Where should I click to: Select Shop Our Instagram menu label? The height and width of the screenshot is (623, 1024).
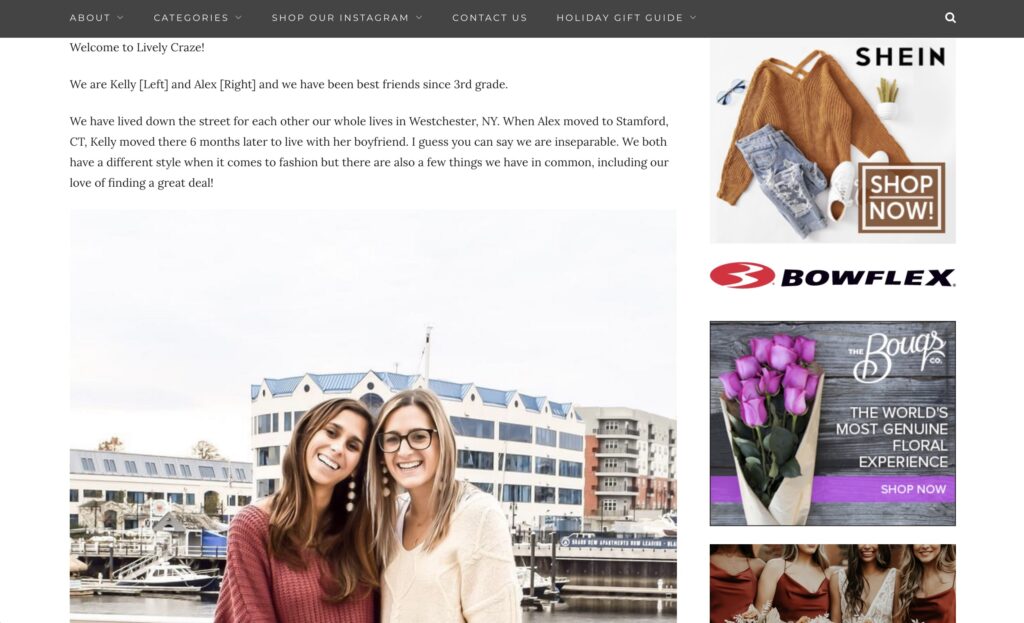(x=340, y=18)
